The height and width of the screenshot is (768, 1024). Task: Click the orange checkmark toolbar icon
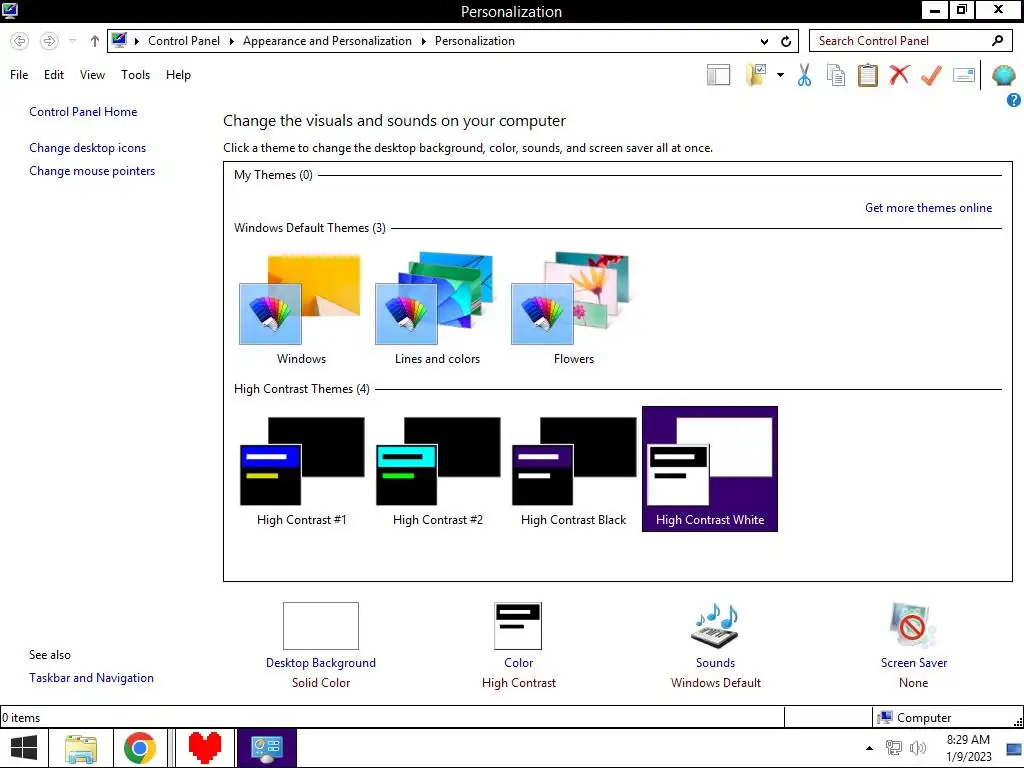tap(931, 74)
